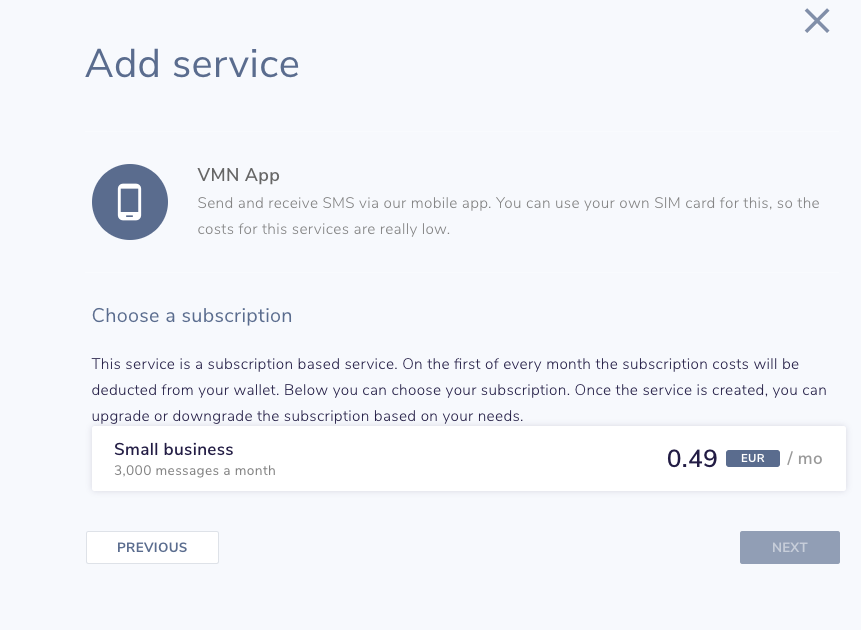Click the subscription explanation paragraph

[x=459, y=389]
